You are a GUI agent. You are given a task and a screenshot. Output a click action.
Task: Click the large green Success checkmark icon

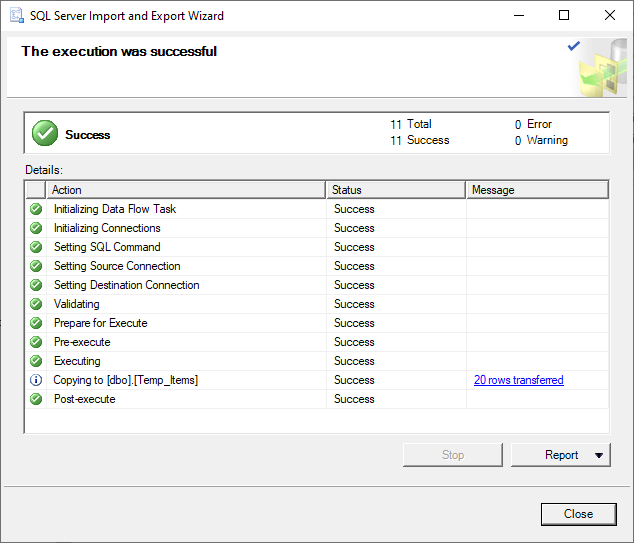coord(44,133)
